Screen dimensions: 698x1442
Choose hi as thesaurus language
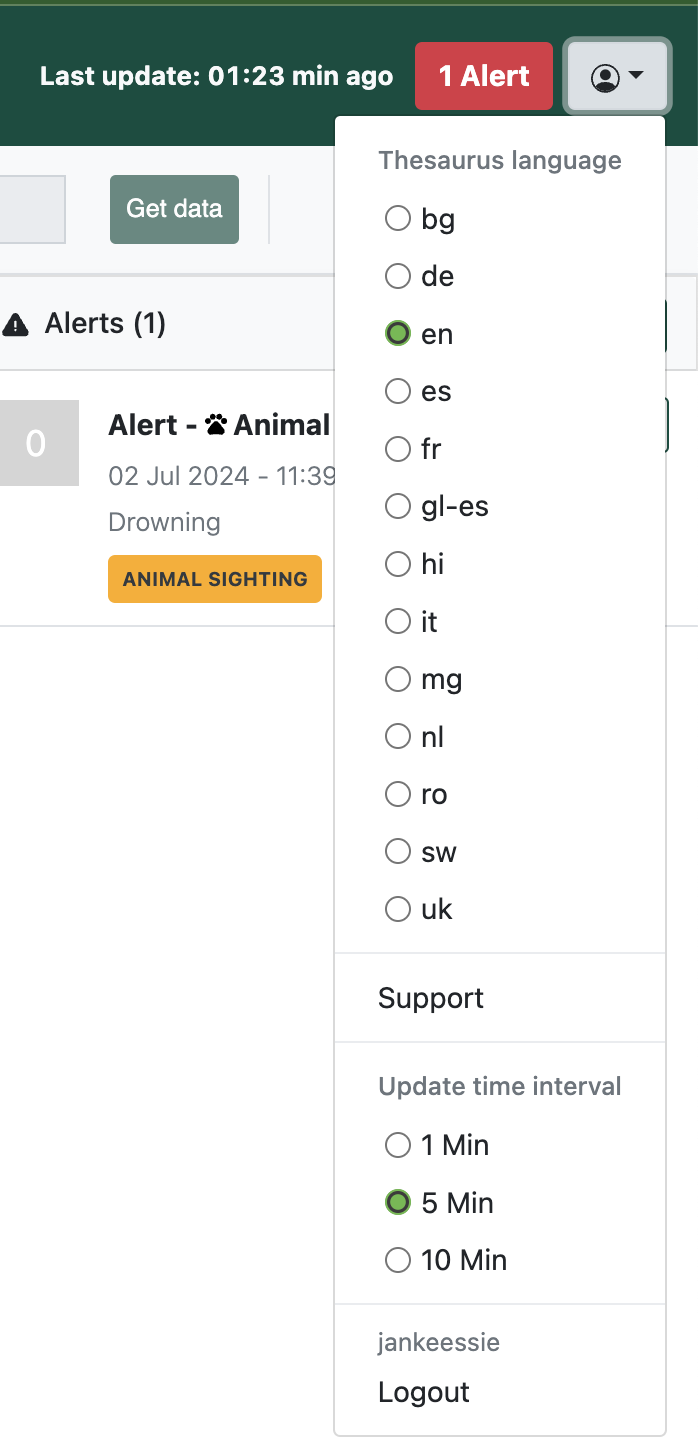(398, 564)
